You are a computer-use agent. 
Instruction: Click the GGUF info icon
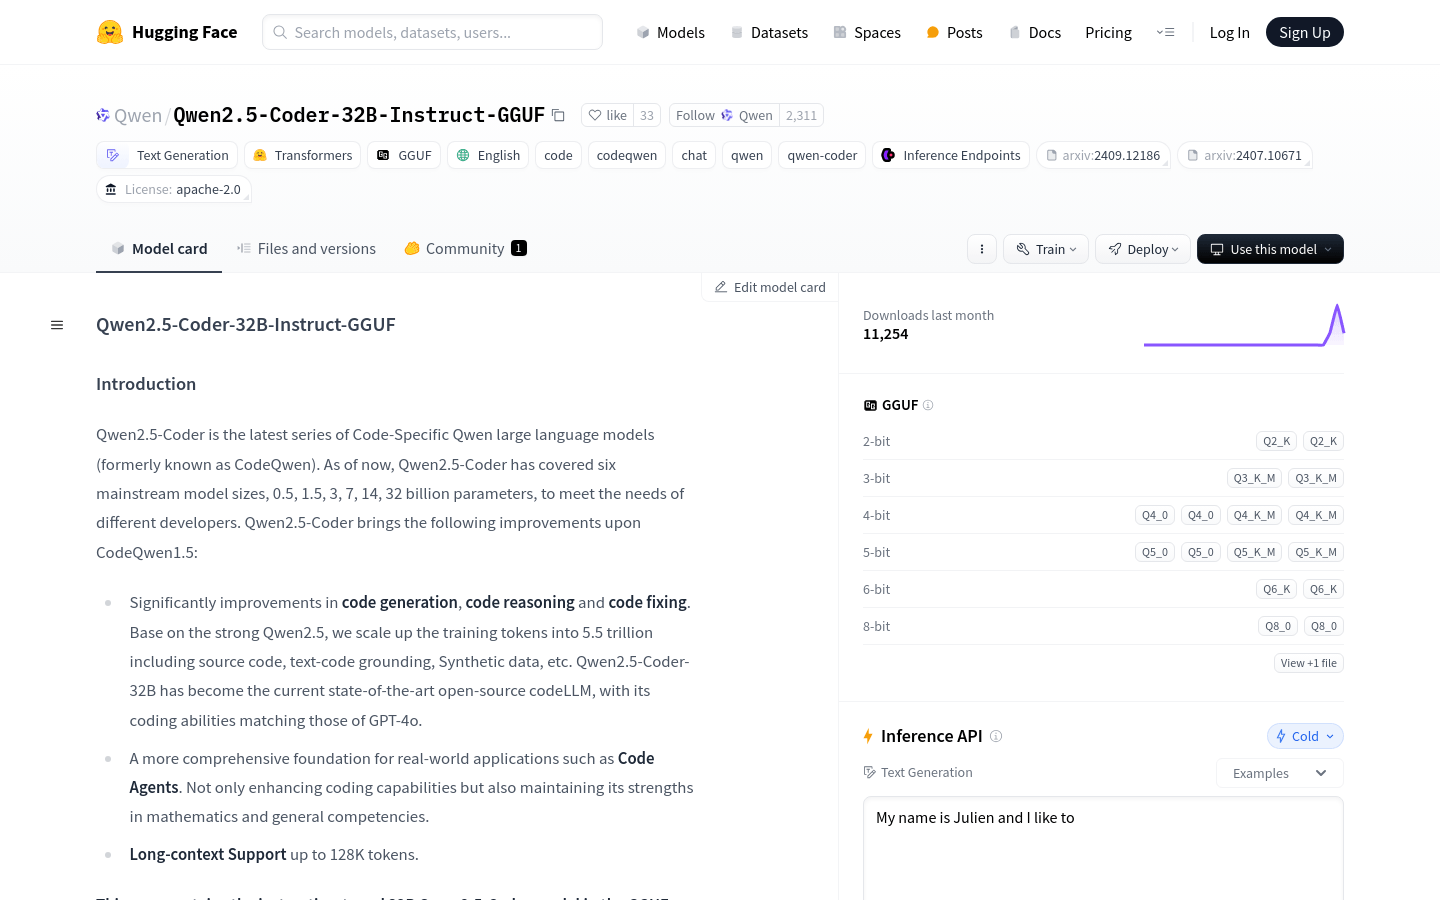click(928, 405)
